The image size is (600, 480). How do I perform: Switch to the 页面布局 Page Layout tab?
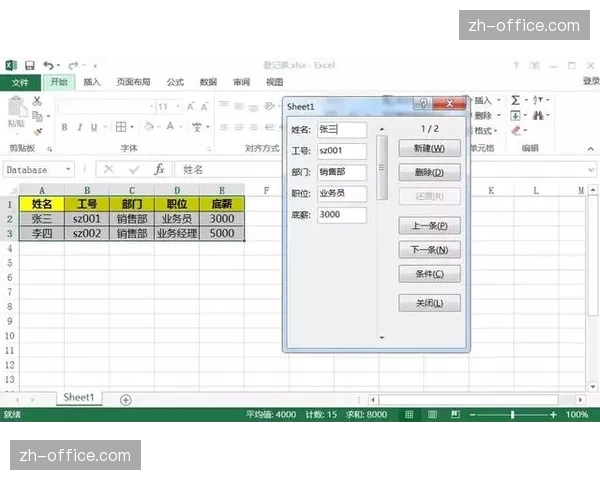tap(133, 82)
